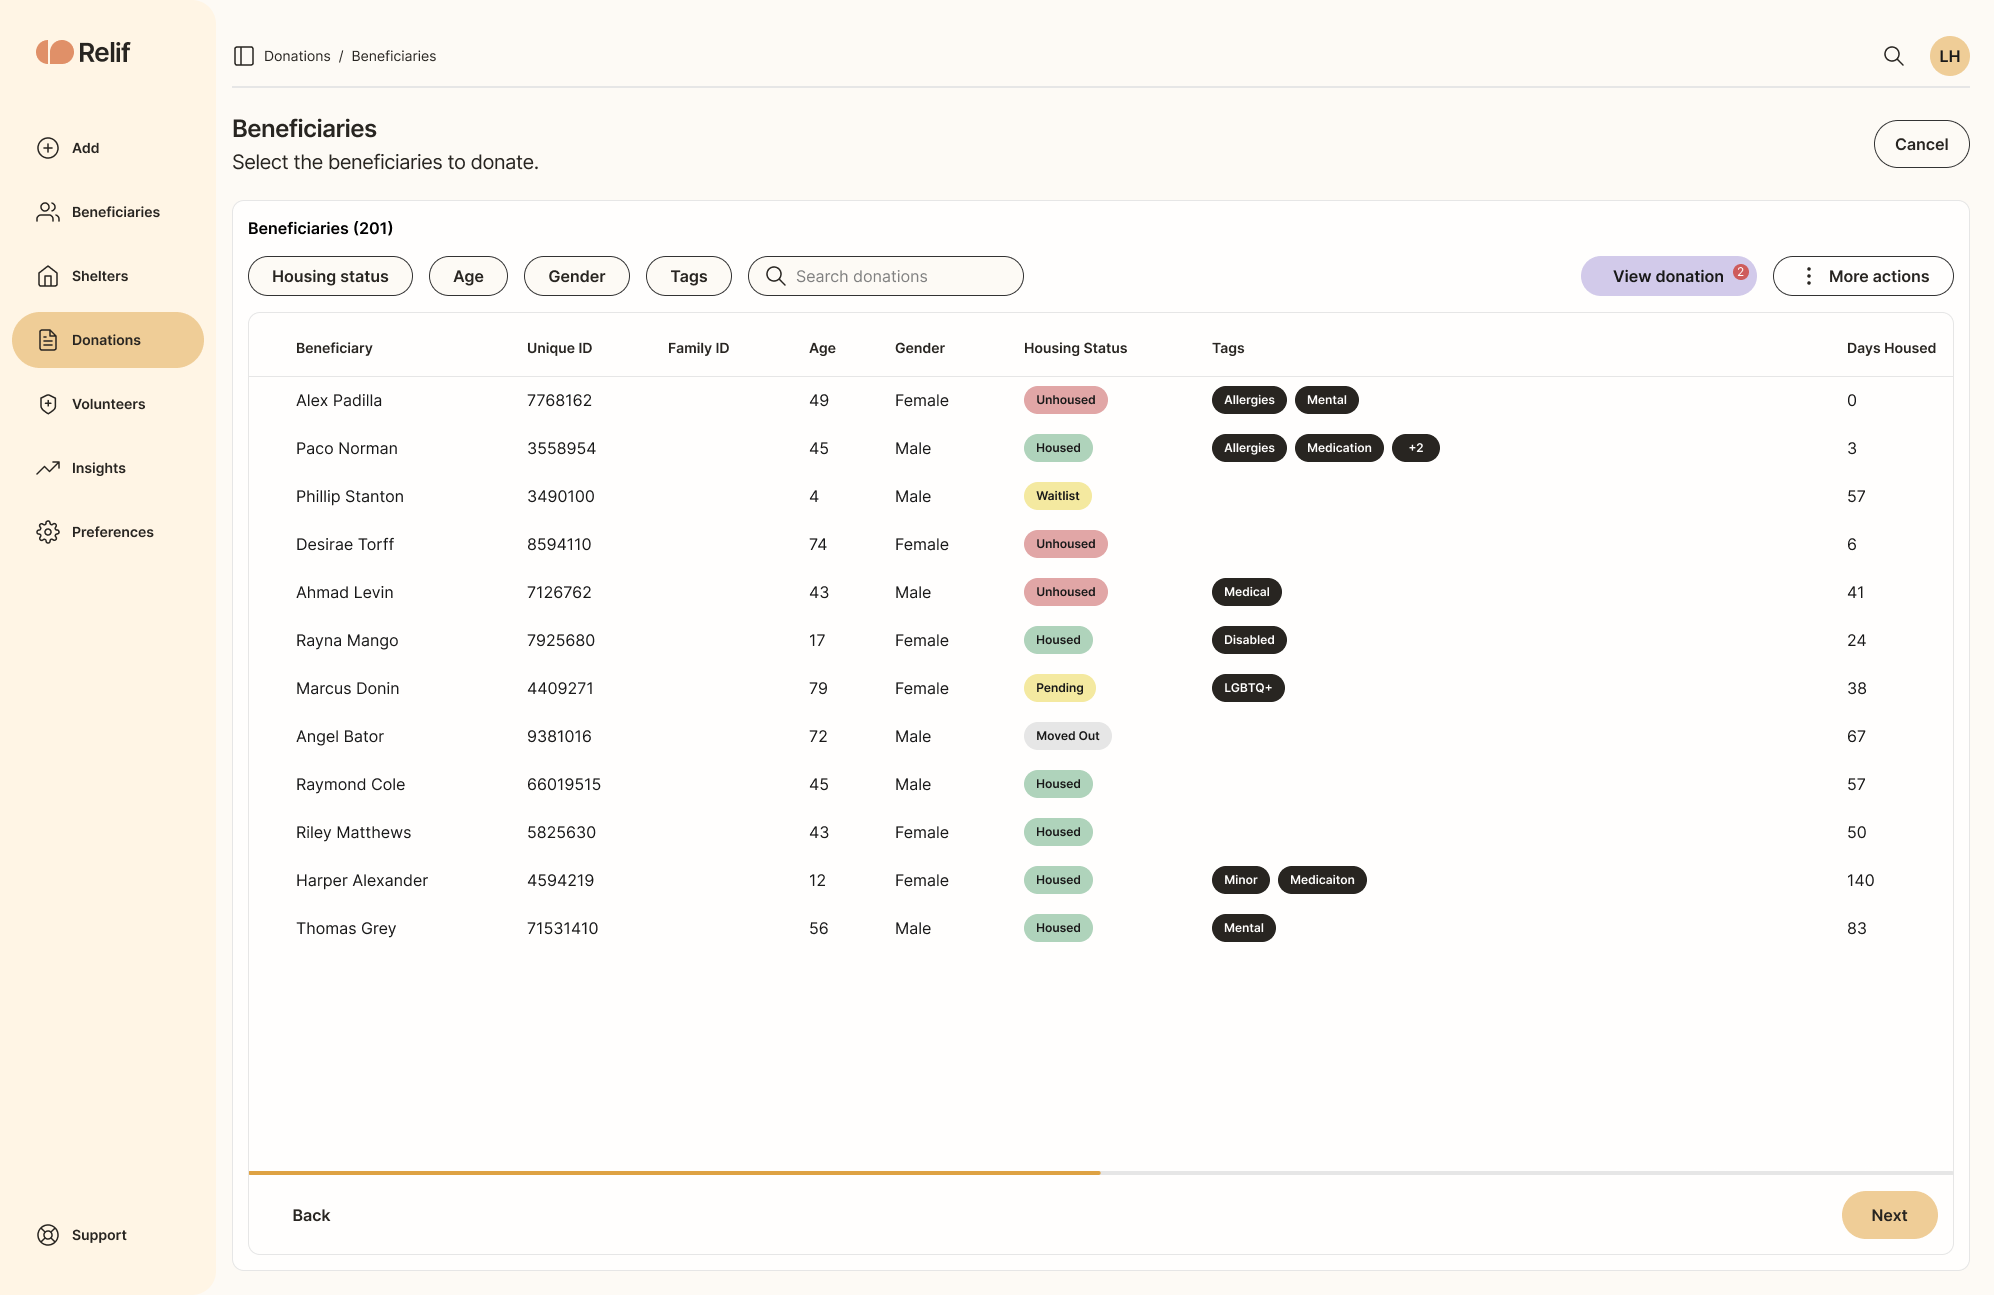Click the Insights trend icon
The image size is (1994, 1295).
48,468
